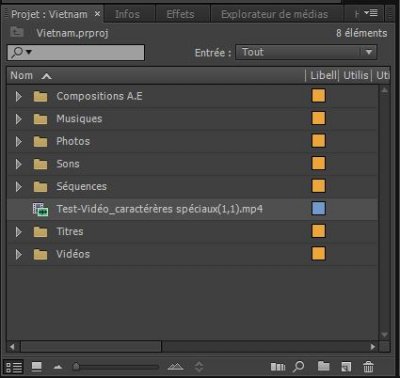Click the thumbnail zoom slider handle

point(76,367)
